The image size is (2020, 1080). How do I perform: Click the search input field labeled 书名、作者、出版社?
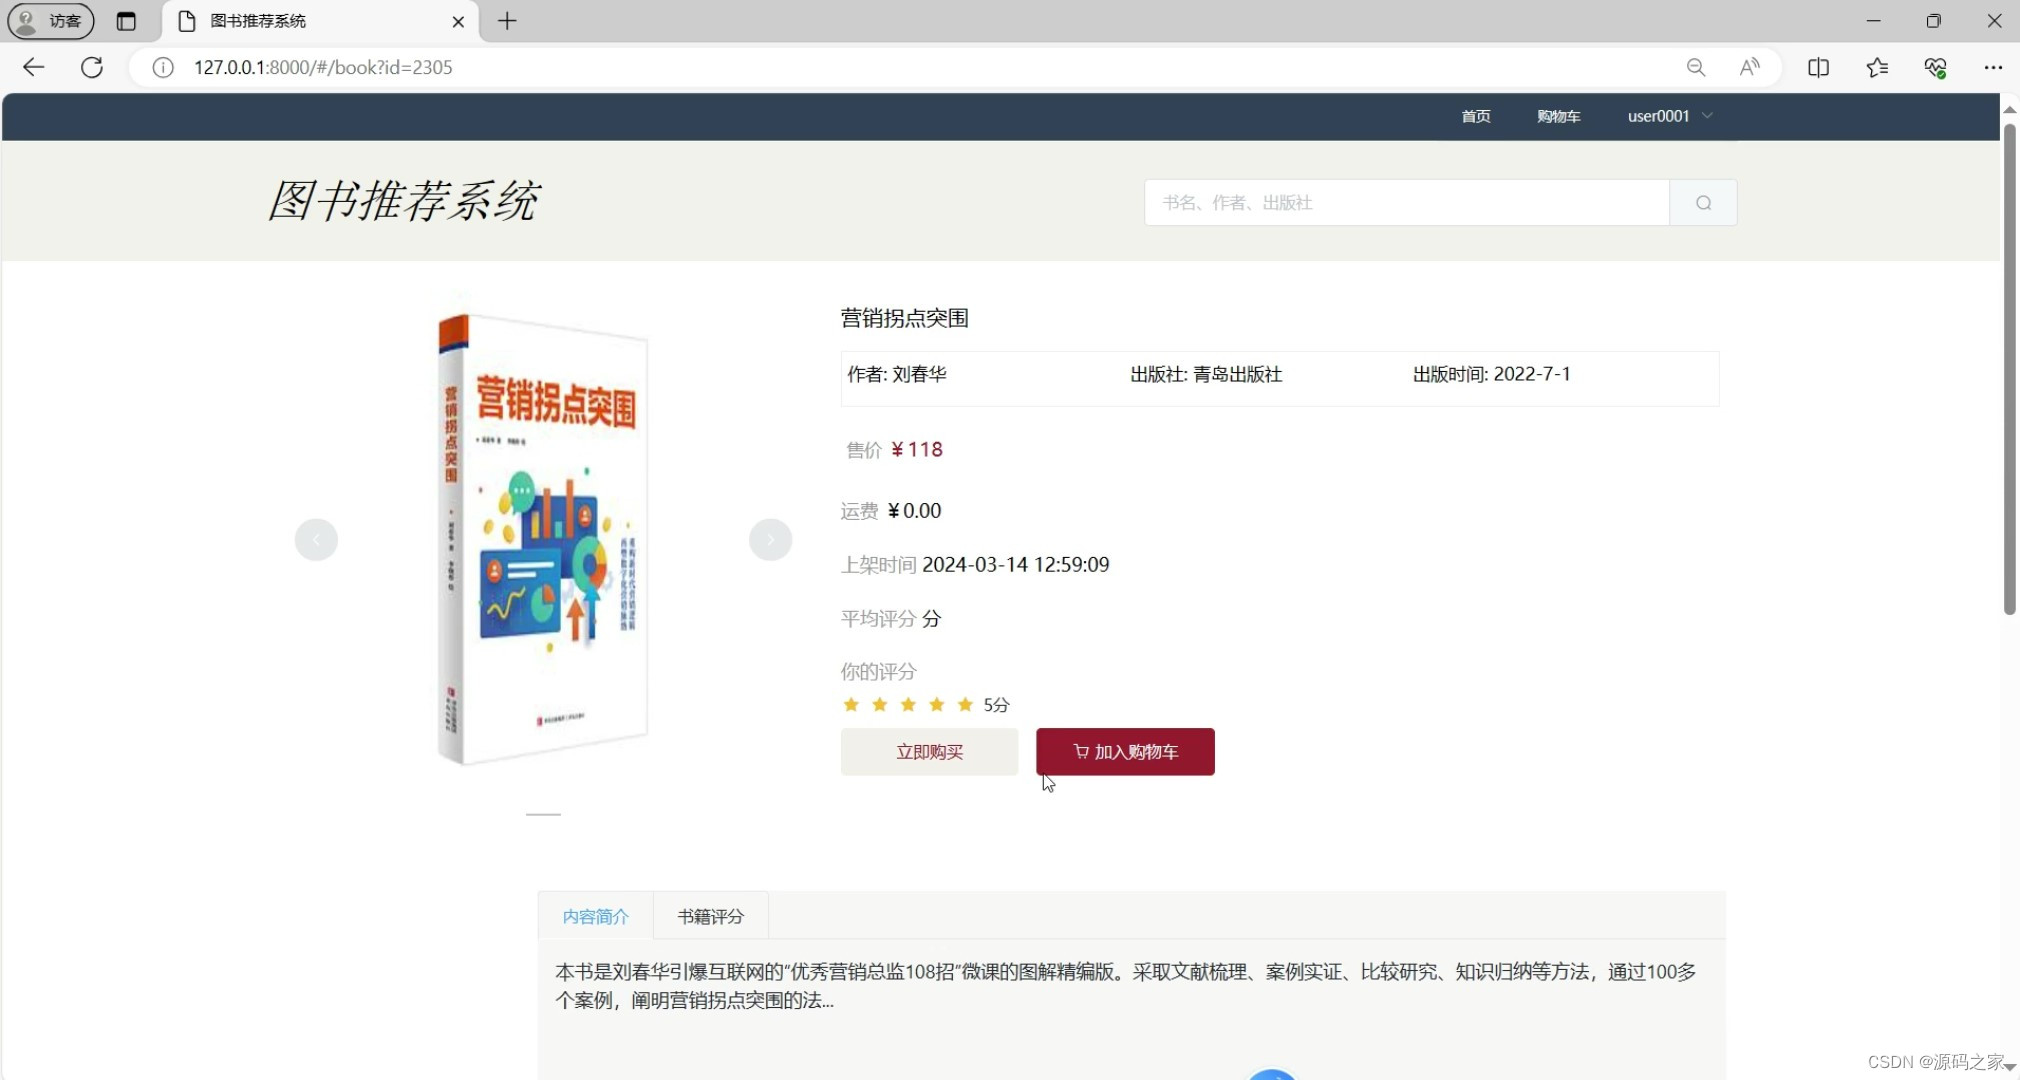(x=1400, y=202)
